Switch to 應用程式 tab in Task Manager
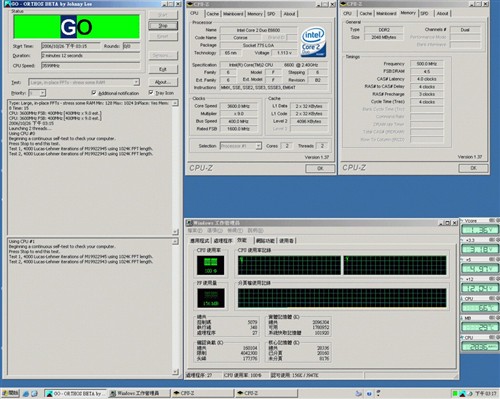Screen dimensions: 500x399 [x=200, y=241]
